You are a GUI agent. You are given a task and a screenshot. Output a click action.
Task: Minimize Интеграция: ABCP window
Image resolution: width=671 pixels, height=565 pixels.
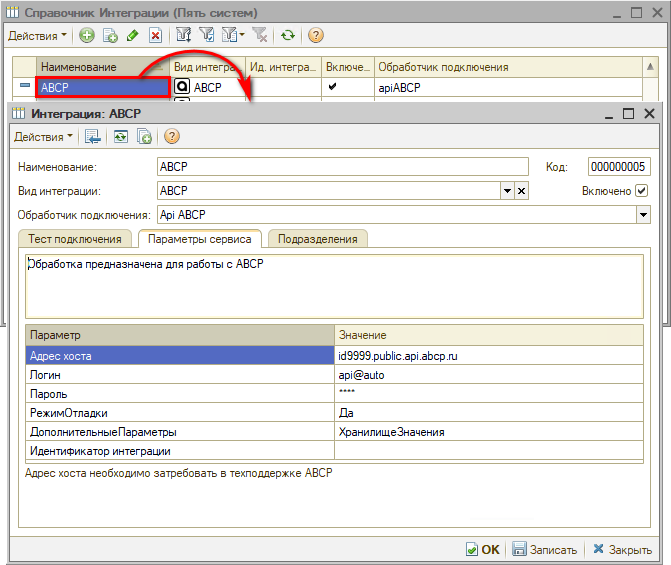coord(609,114)
